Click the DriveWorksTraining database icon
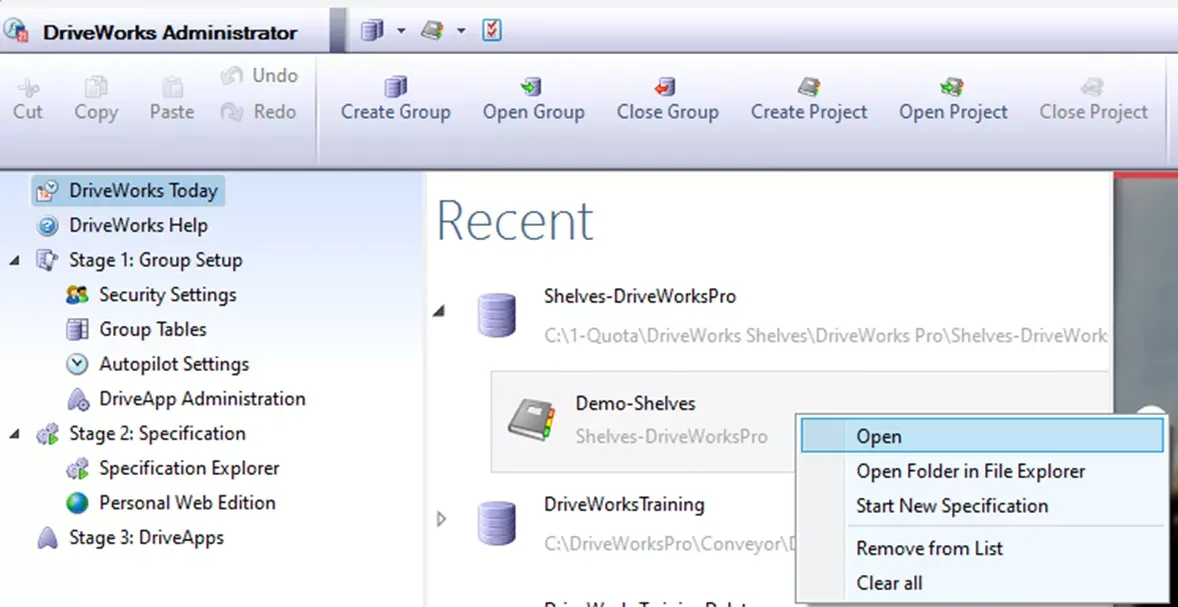Viewport: 1178px width, 607px height. click(497, 523)
